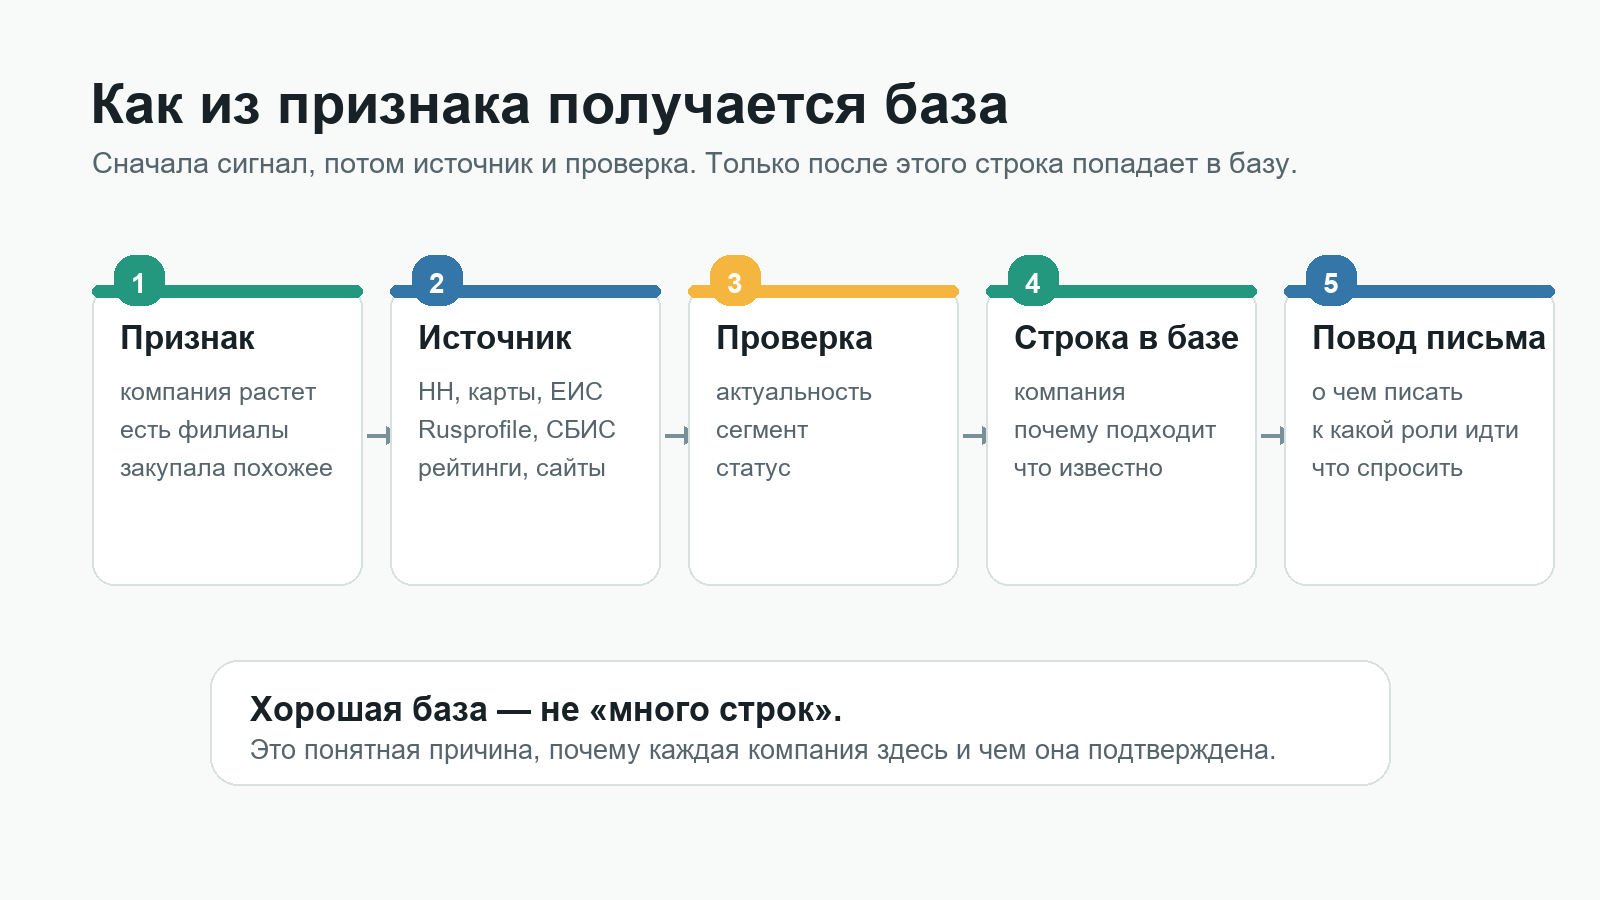
Task: Click the blue step 2 number badge
Action: [437, 281]
